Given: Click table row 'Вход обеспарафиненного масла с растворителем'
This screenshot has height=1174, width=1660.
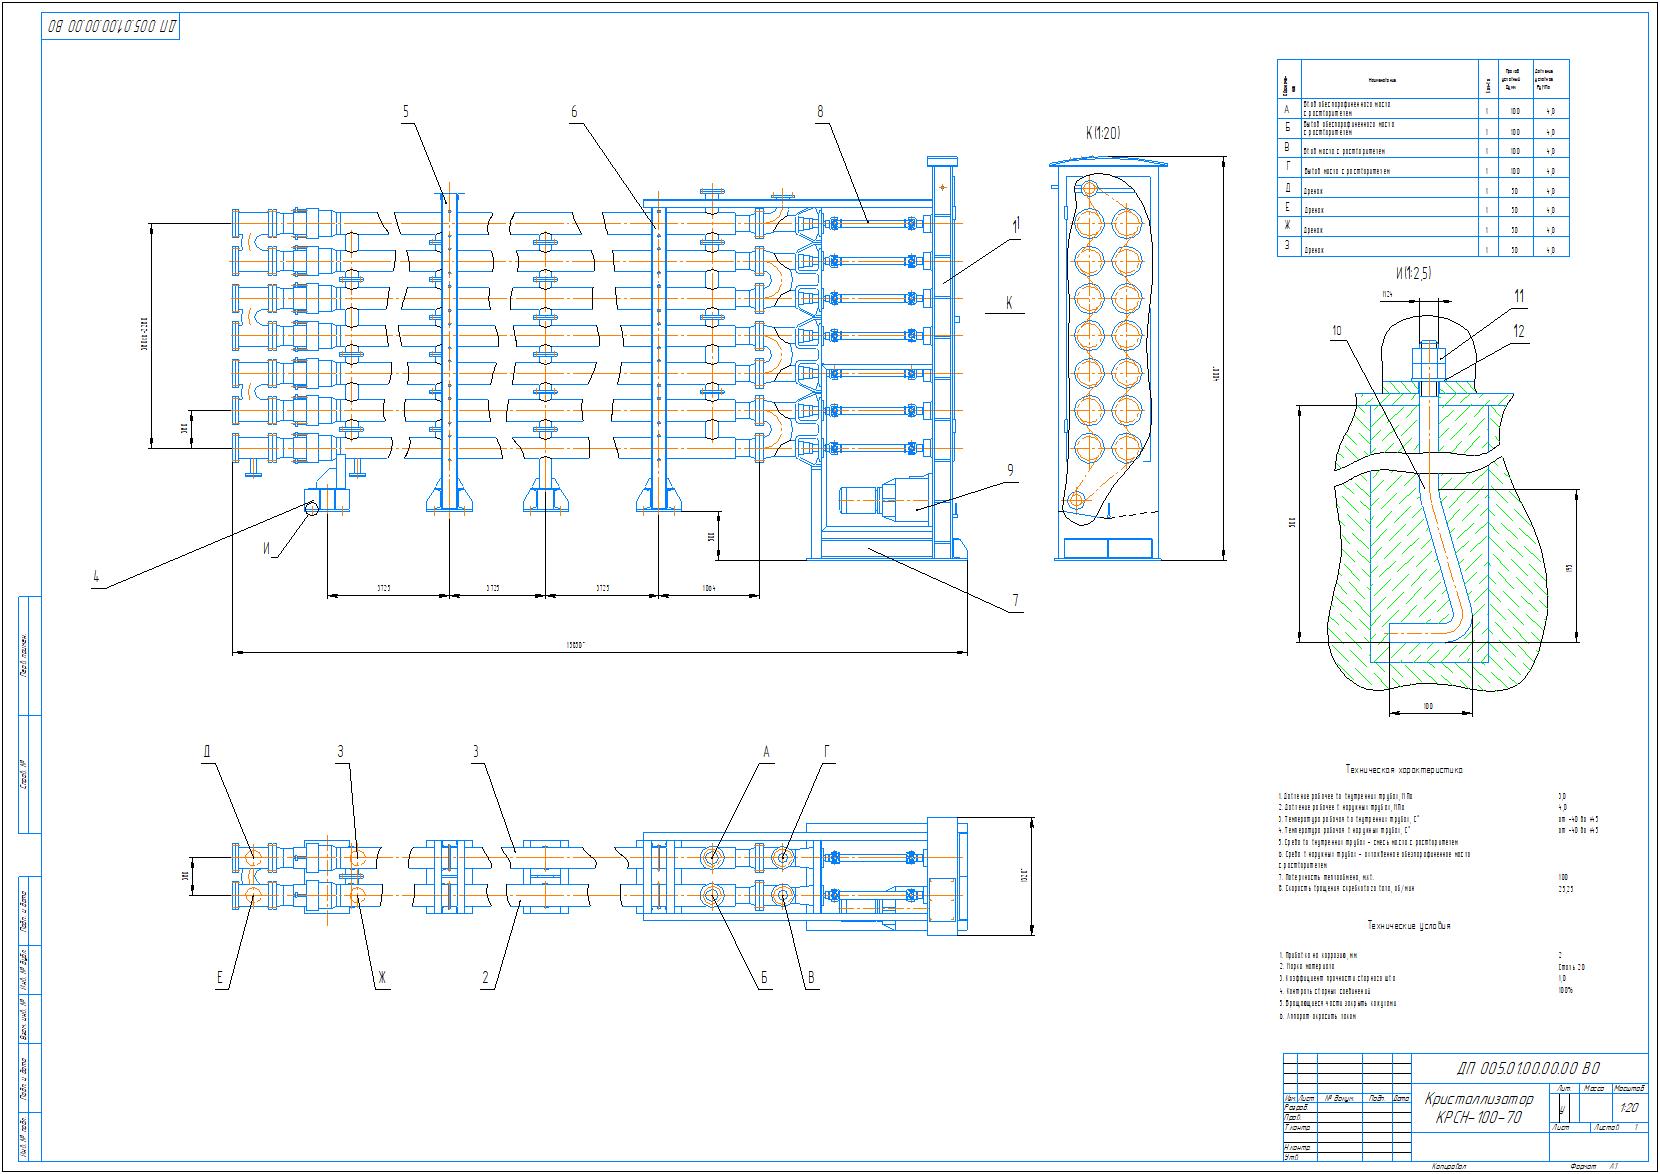Looking at the screenshot, I should (1423, 109).
